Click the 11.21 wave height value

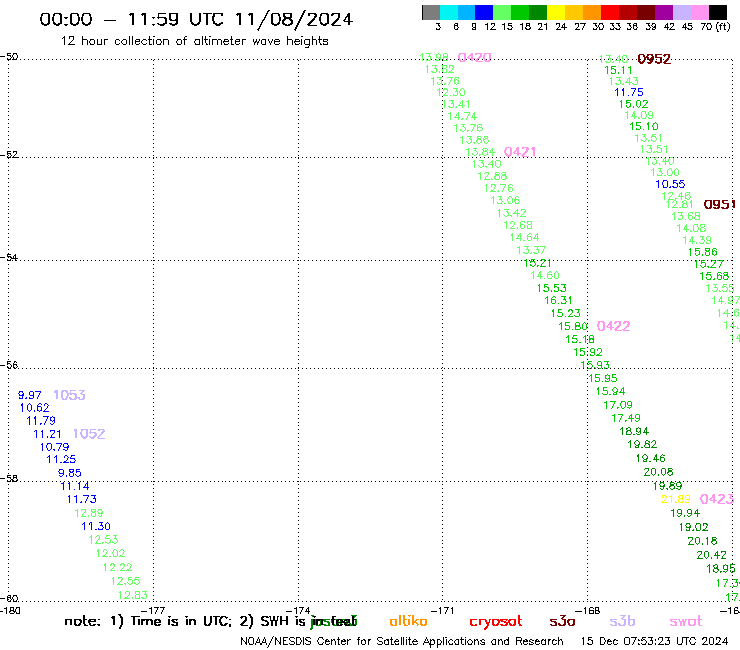point(47,434)
